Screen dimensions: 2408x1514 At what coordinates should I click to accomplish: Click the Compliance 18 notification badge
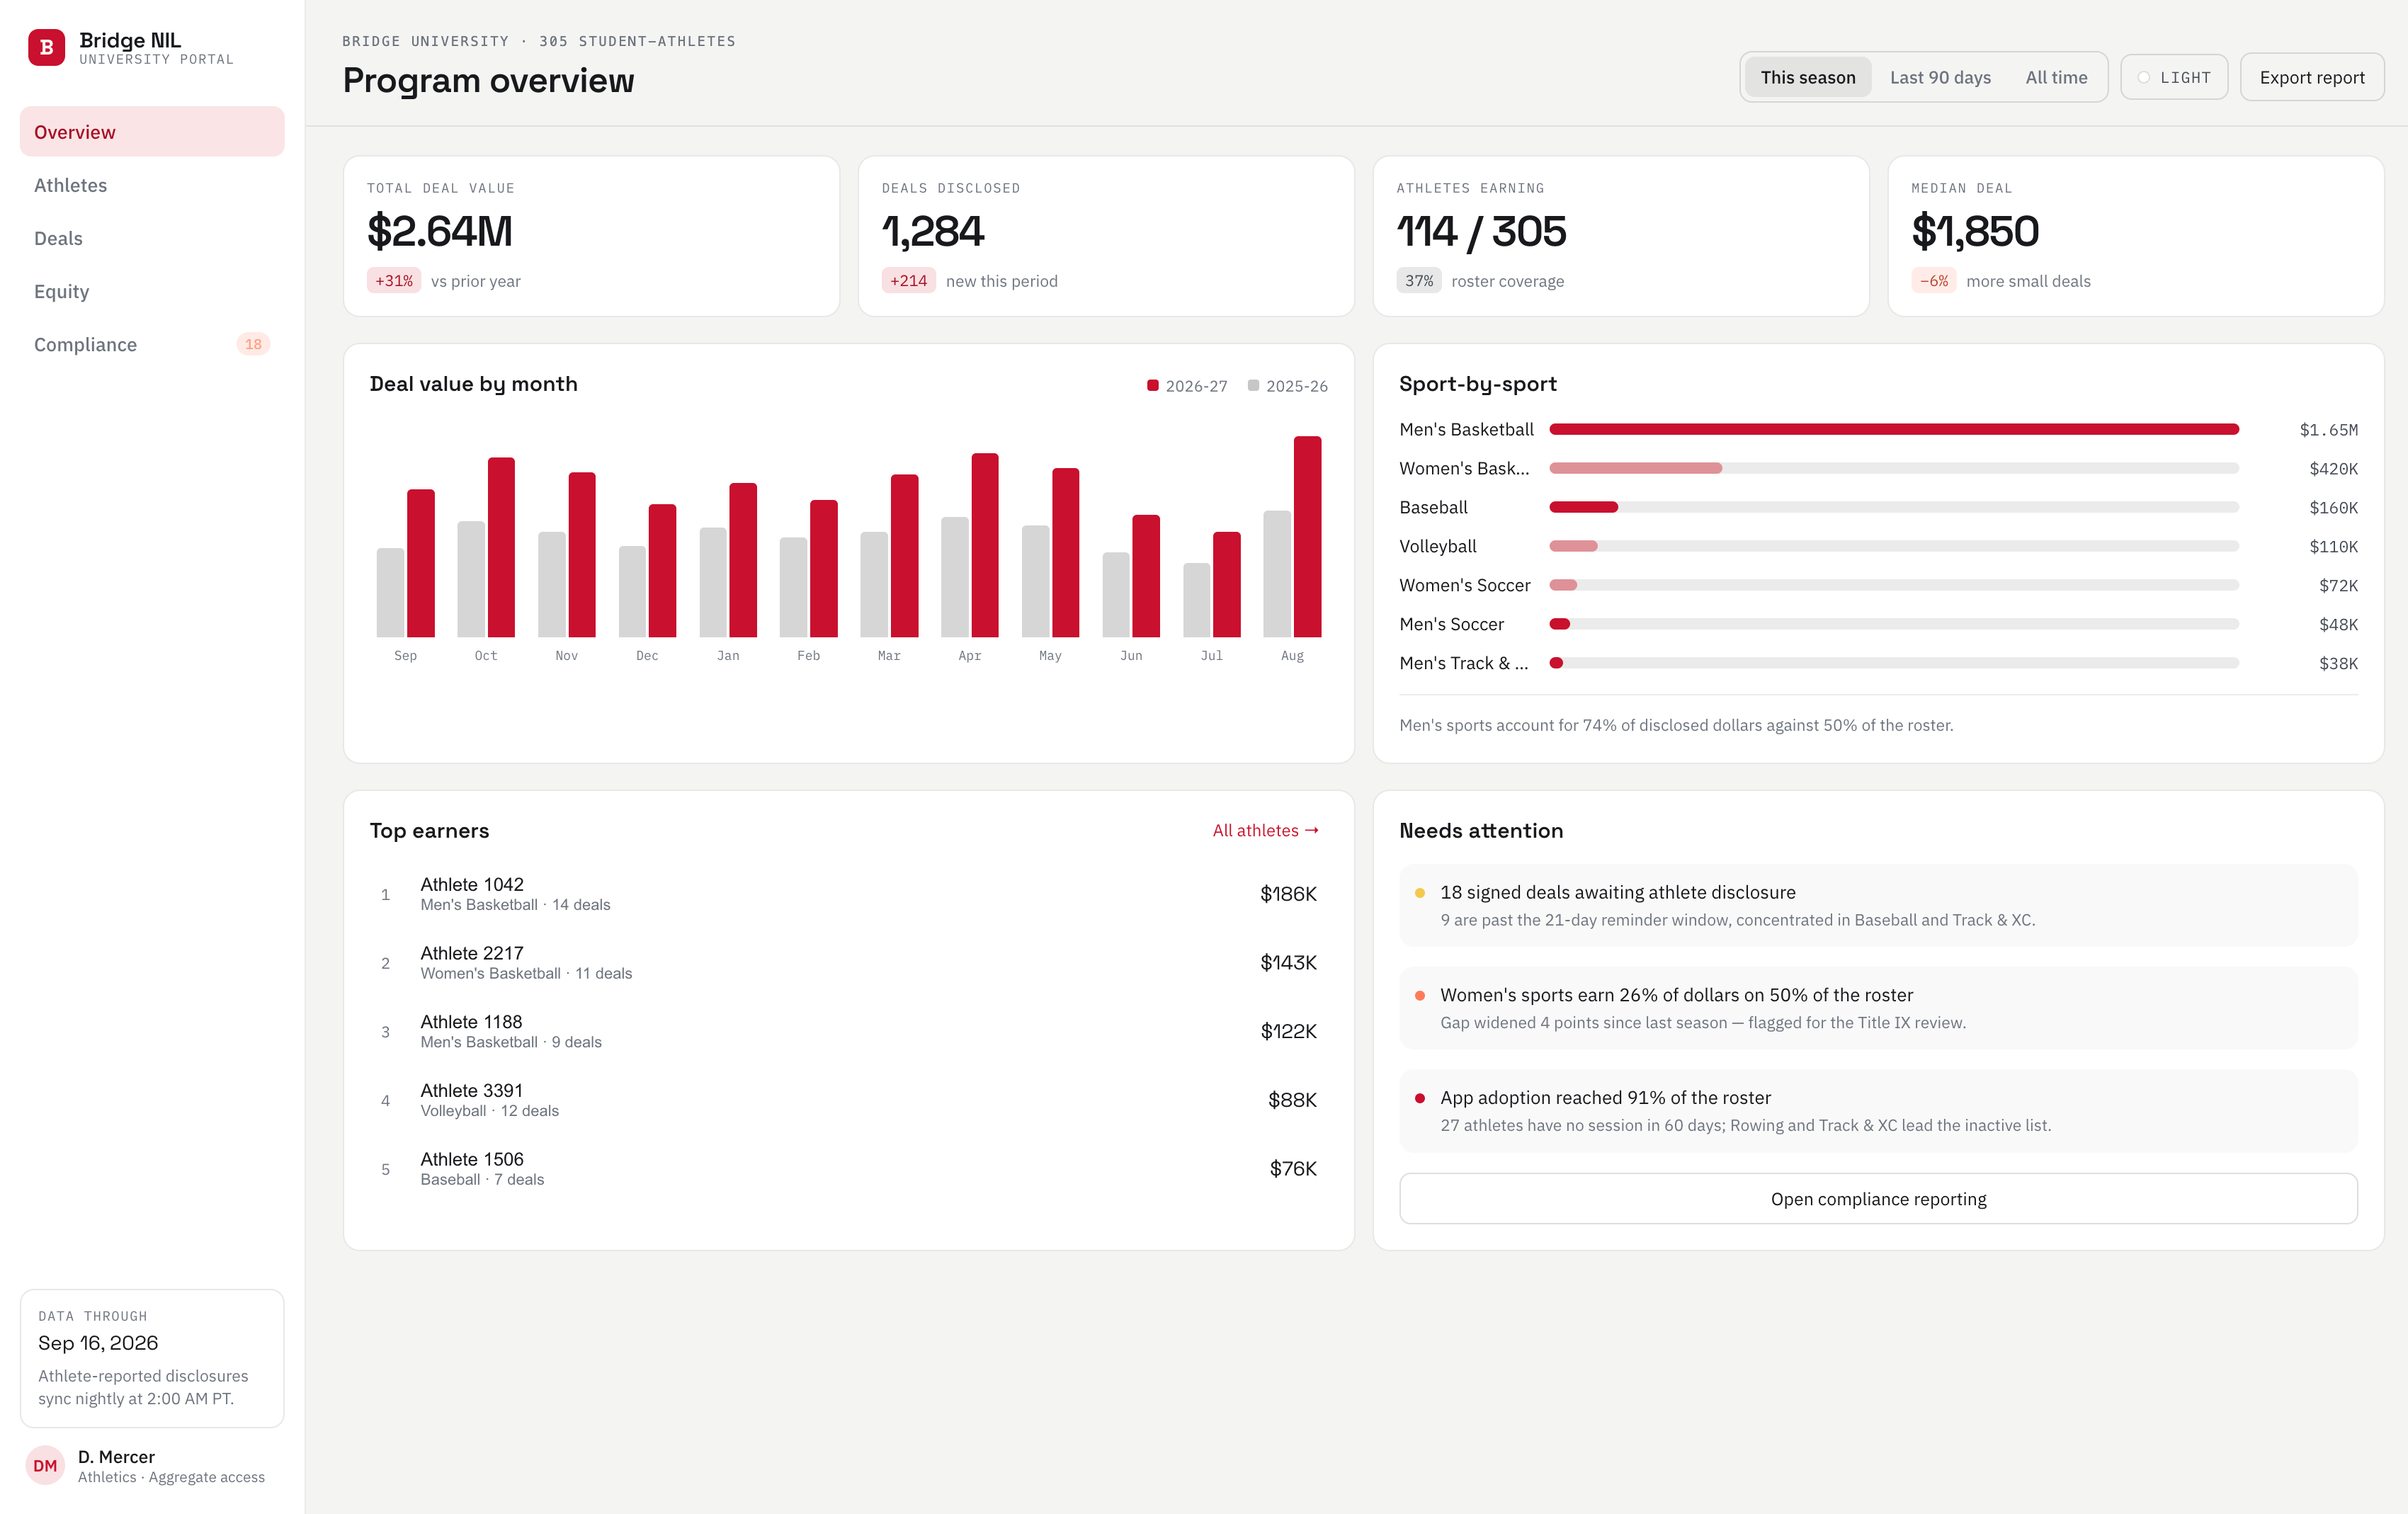pos(253,344)
